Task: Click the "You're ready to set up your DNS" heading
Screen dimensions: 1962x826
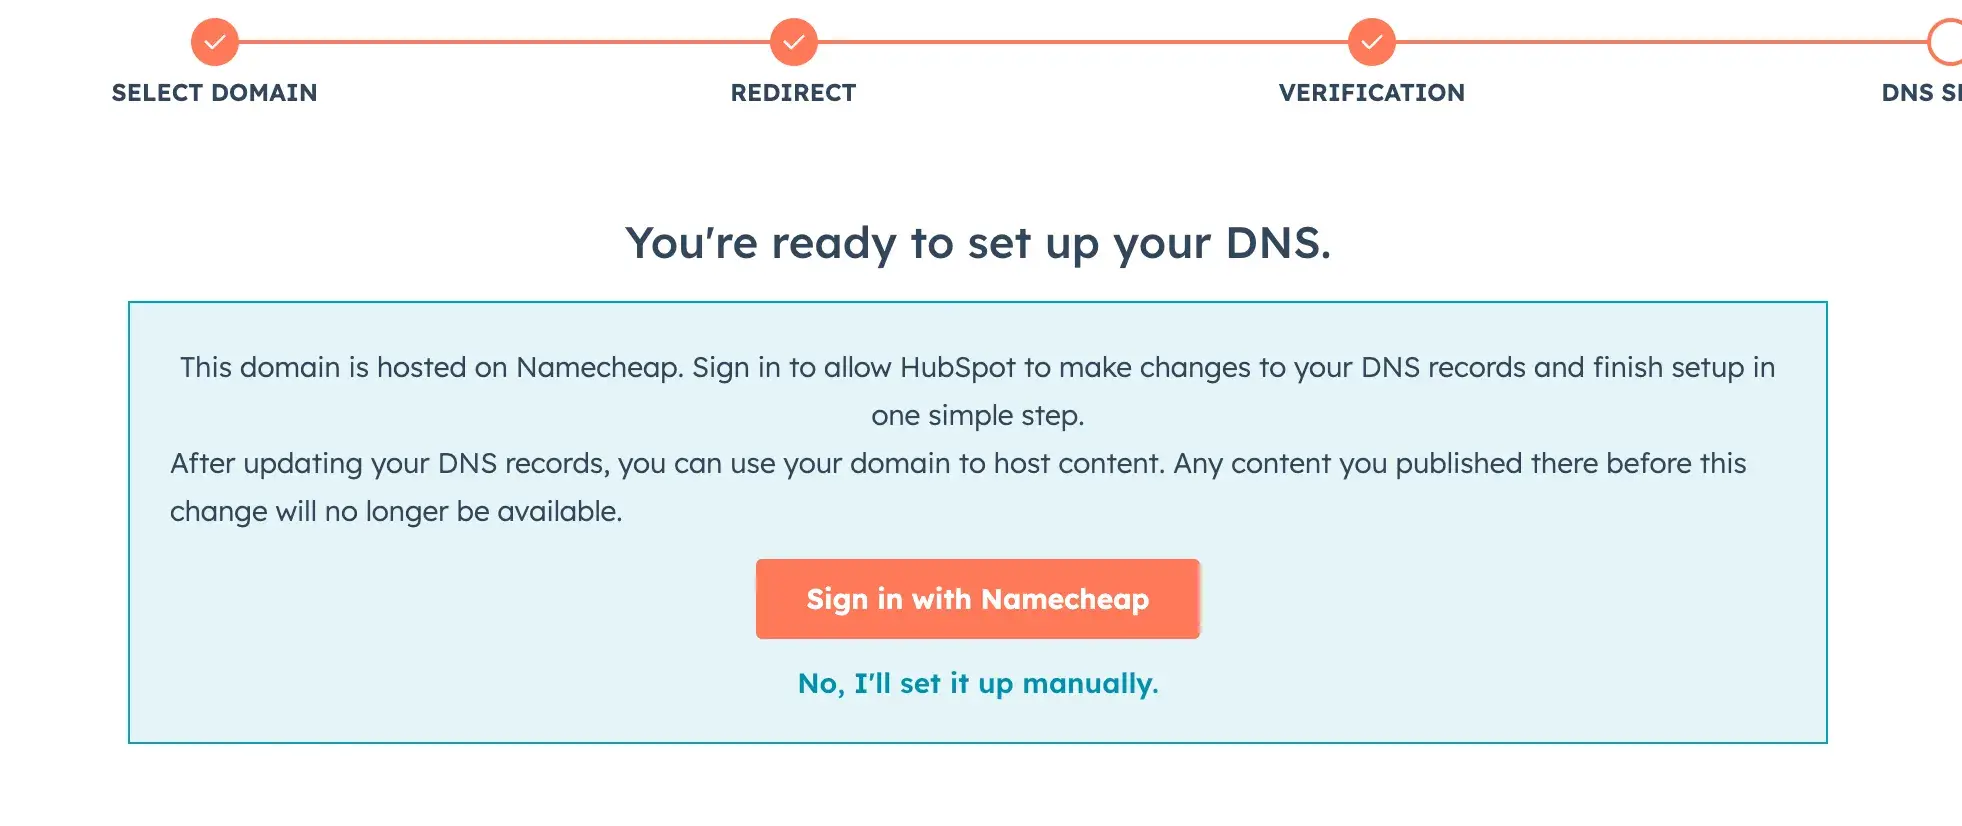Action: (x=977, y=243)
